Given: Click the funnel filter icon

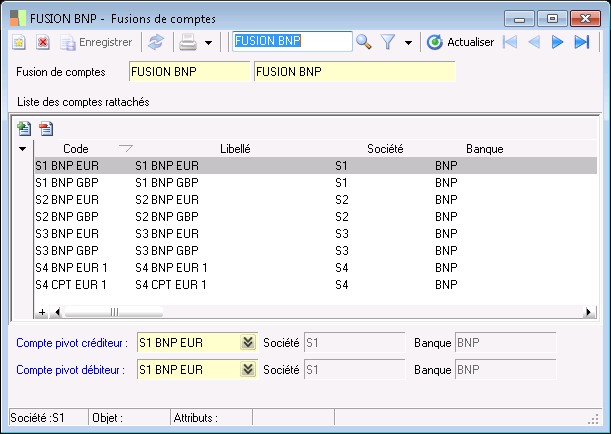Looking at the screenshot, I should click(388, 42).
